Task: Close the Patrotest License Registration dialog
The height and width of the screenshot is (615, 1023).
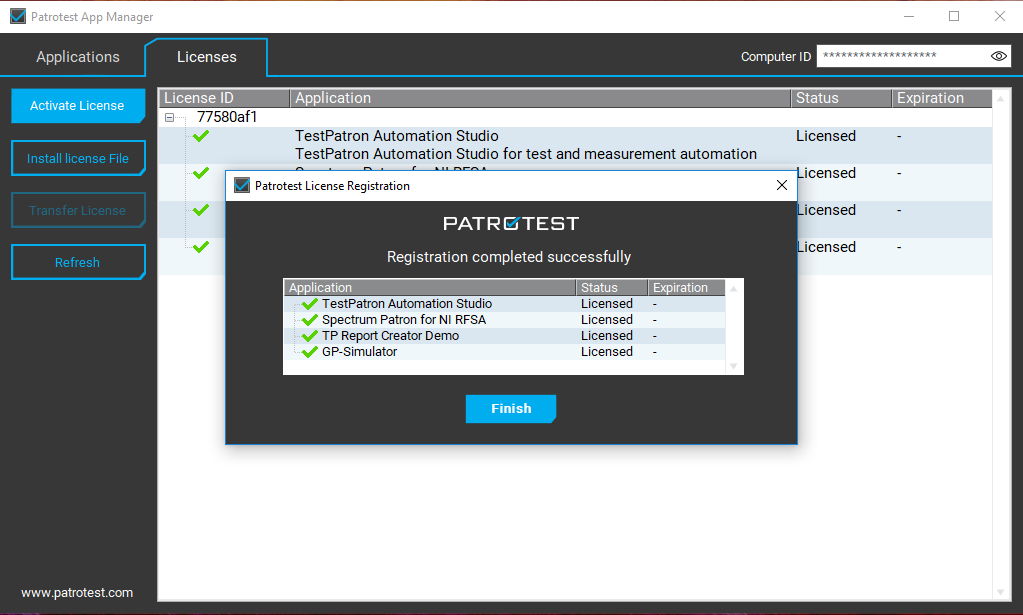Action: tap(782, 185)
